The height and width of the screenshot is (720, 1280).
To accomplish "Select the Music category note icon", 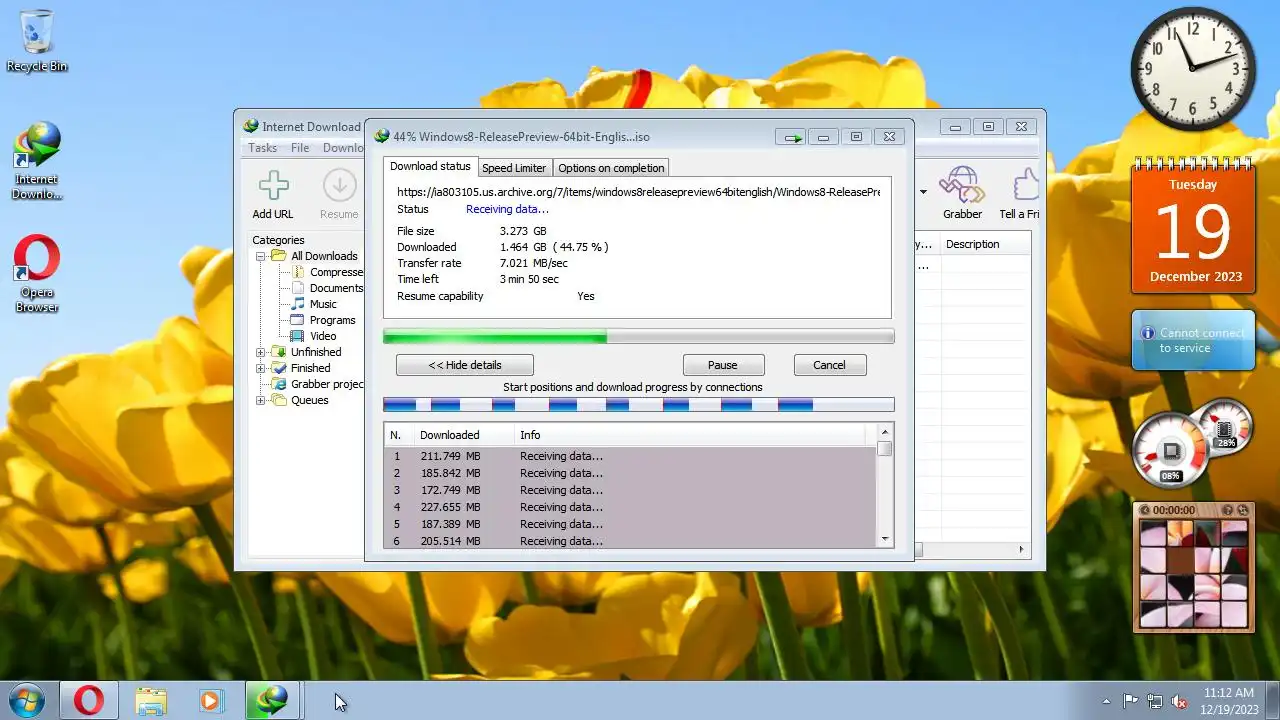I will [297, 304].
